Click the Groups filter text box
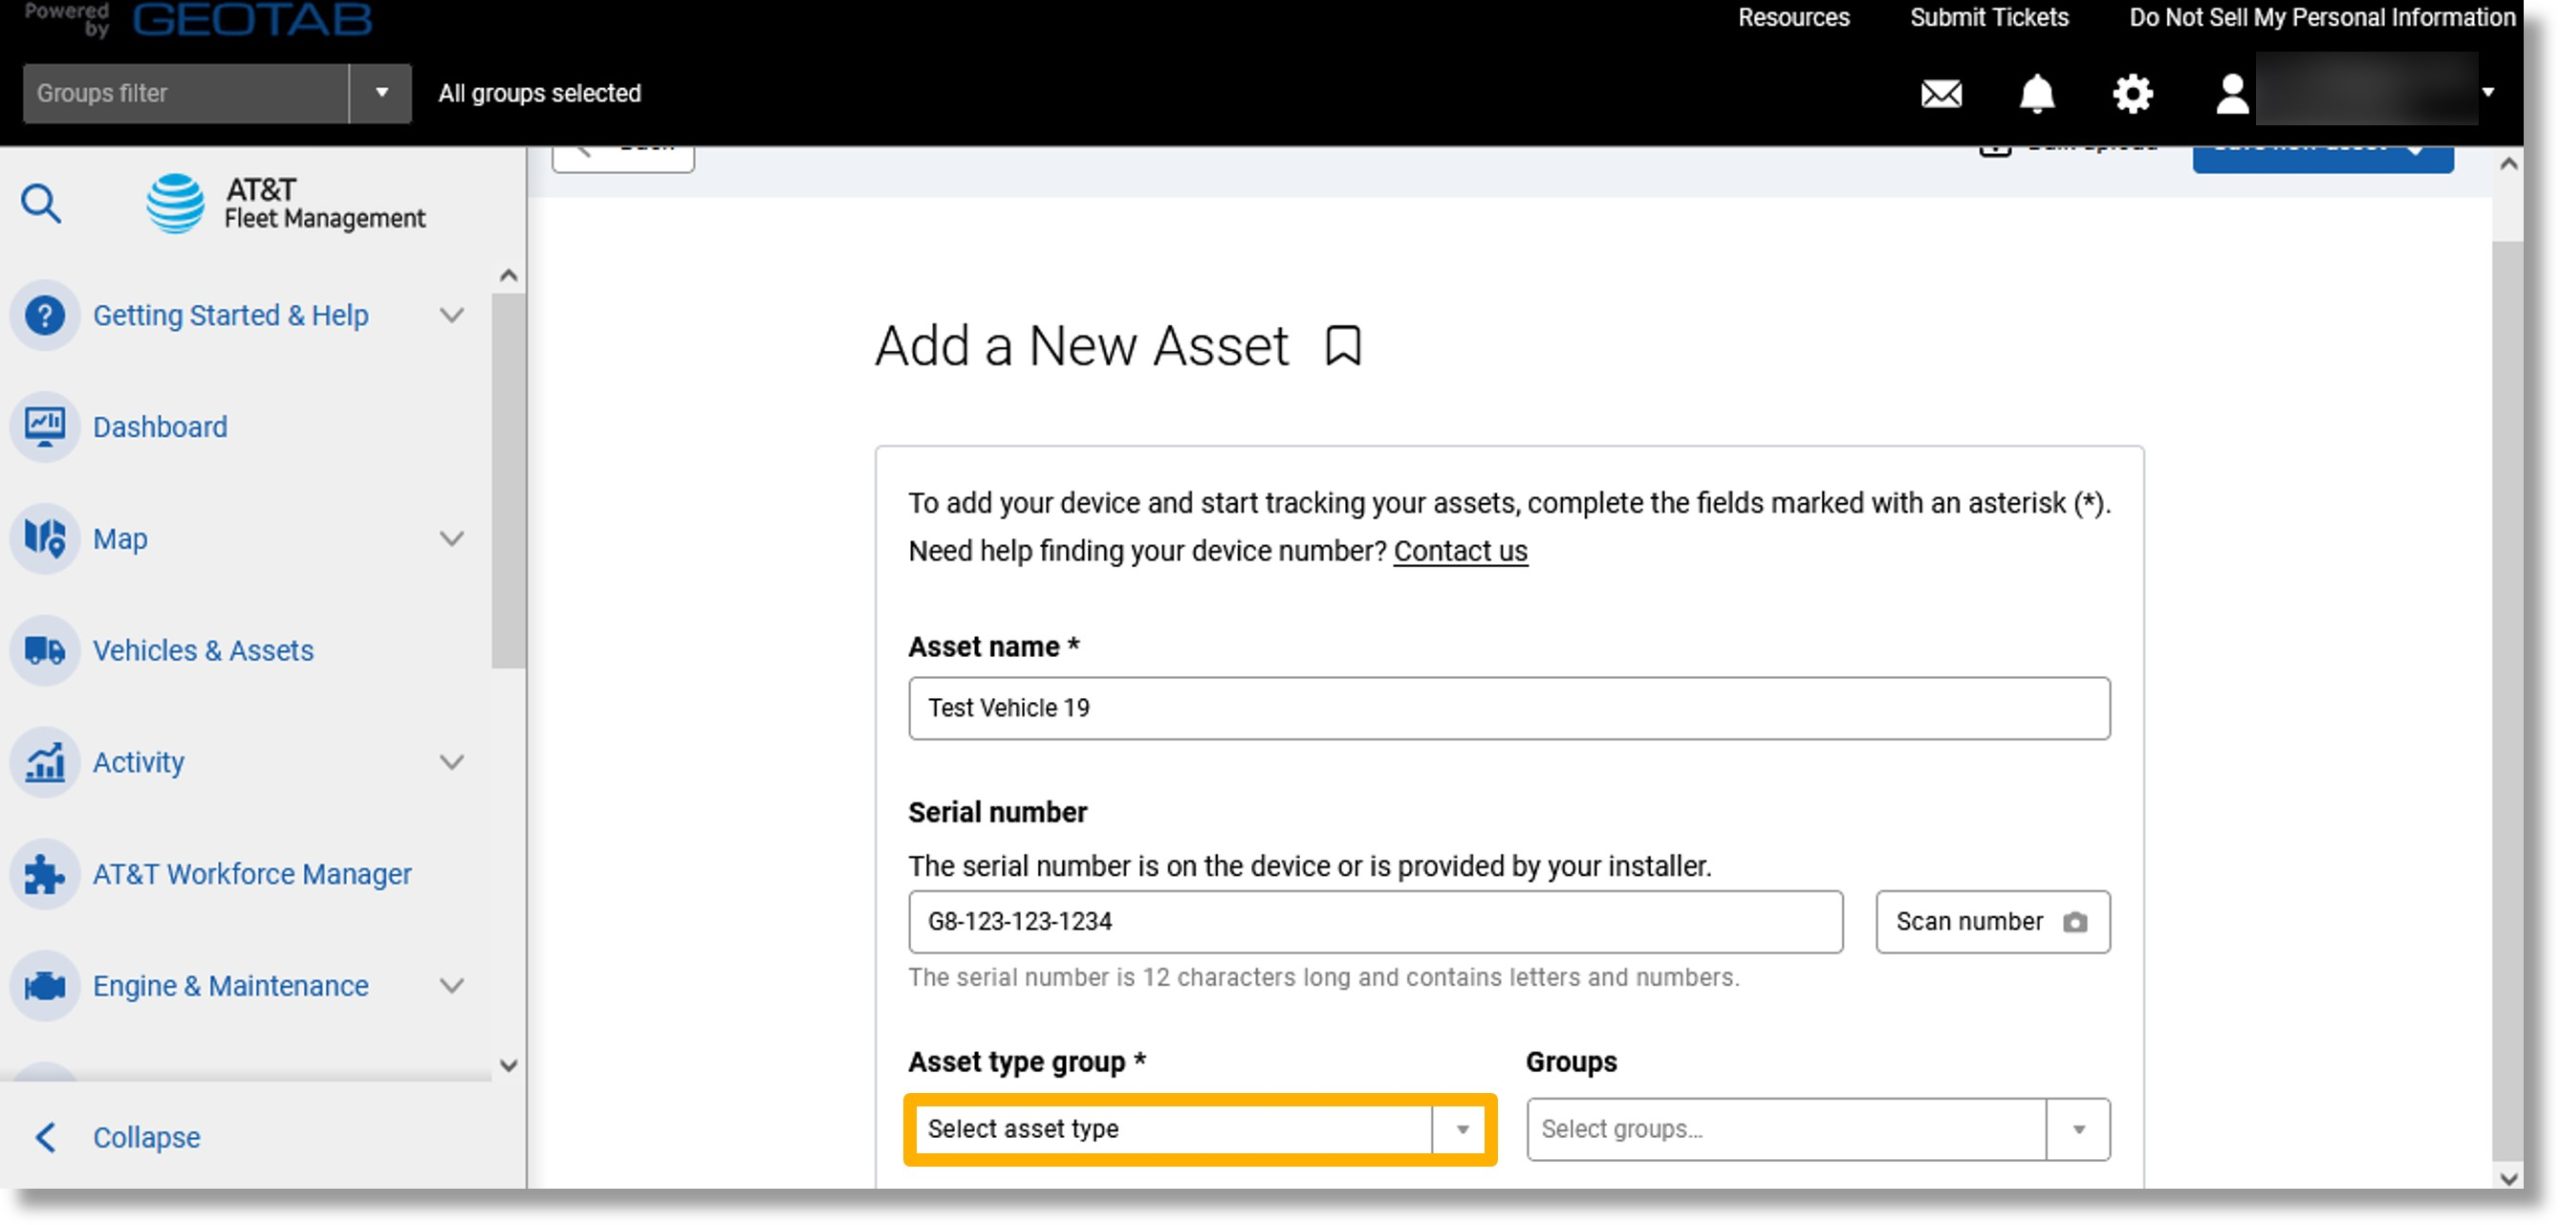The width and height of the screenshot is (2560, 1225). (x=185, y=93)
